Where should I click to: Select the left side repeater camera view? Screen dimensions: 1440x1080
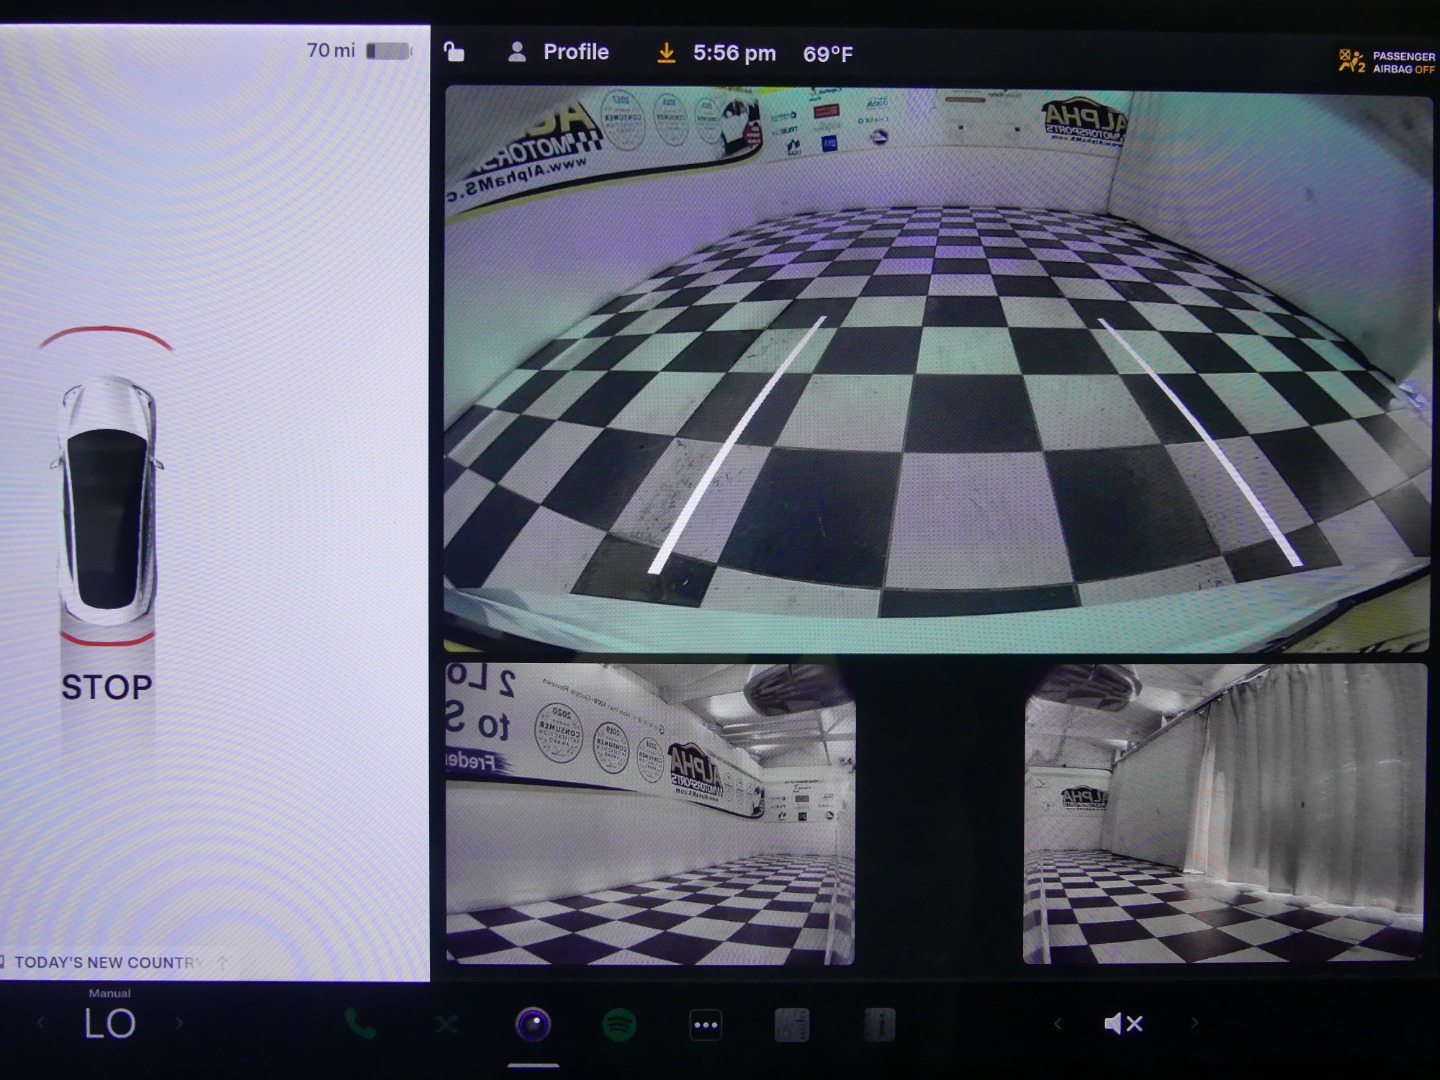pyautogui.click(x=650, y=813)
